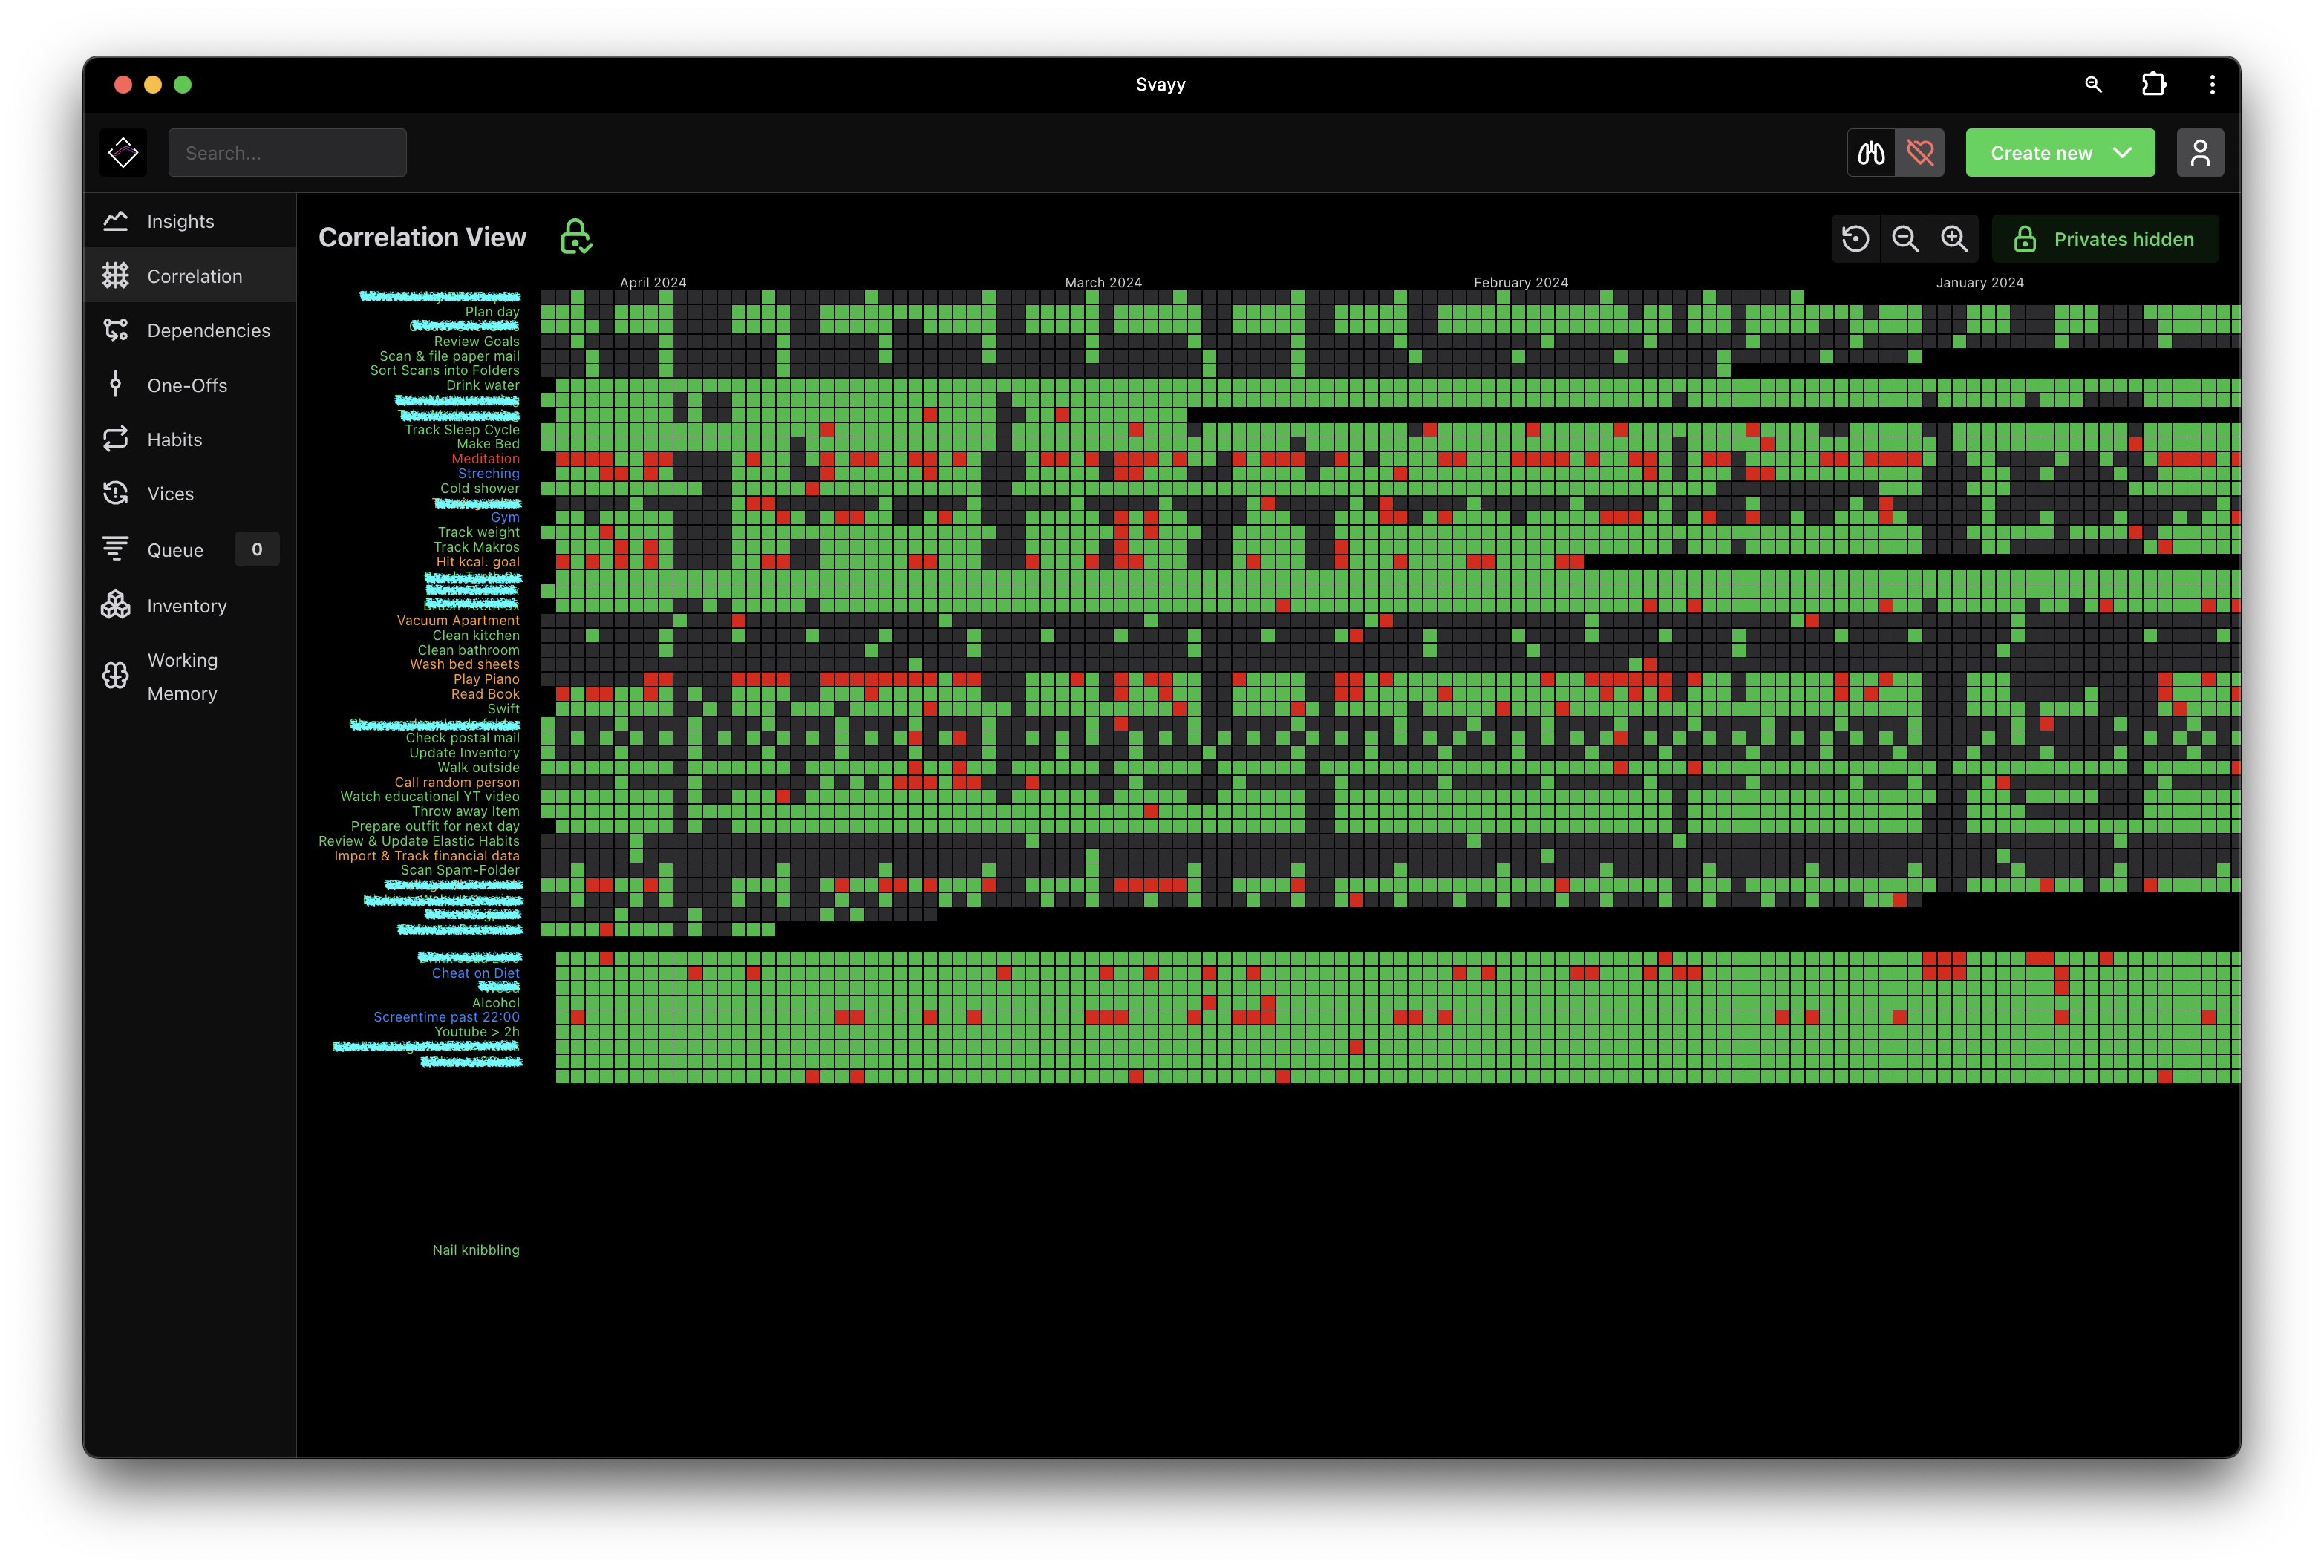
Task: Zoom in the correlation grid
Action: [x=1954, y=239]
